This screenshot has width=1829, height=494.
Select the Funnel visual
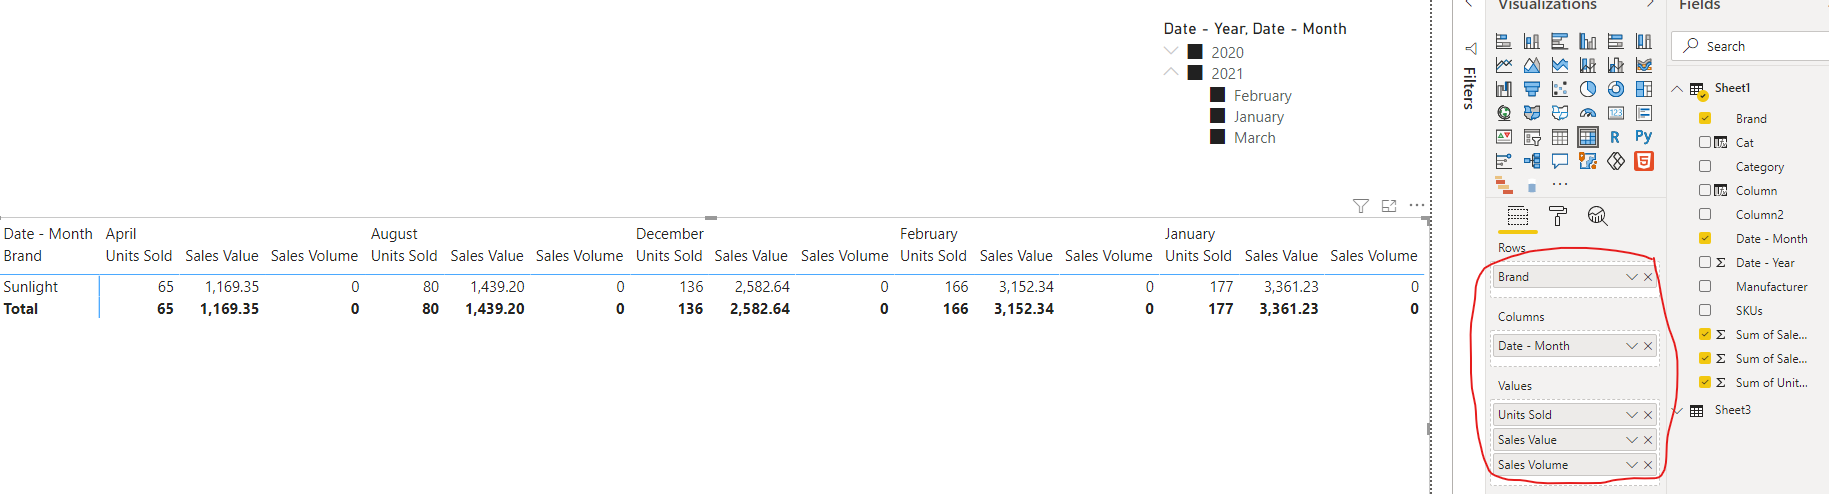[1531, 89]
